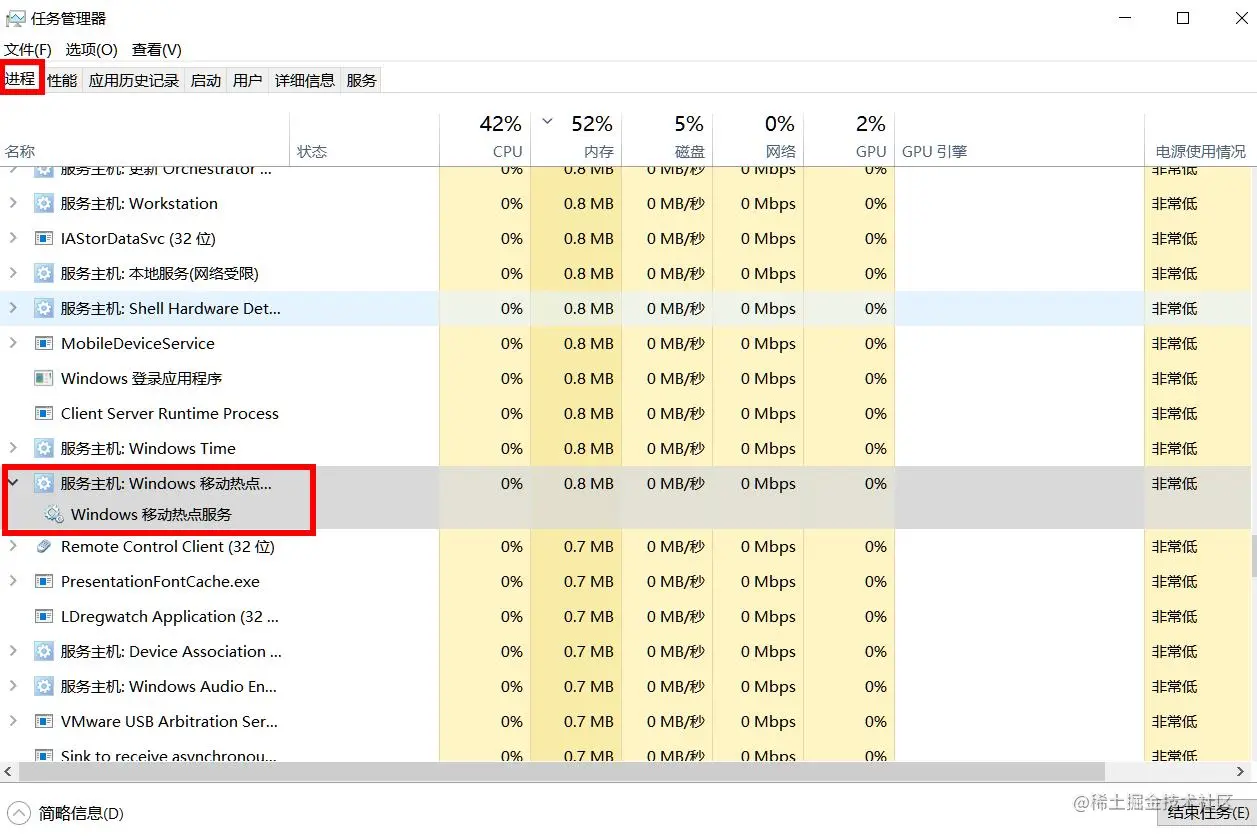Click the MobileDeviceService process icon
This screenshot has height=836, width=1257.
(44, 343)
